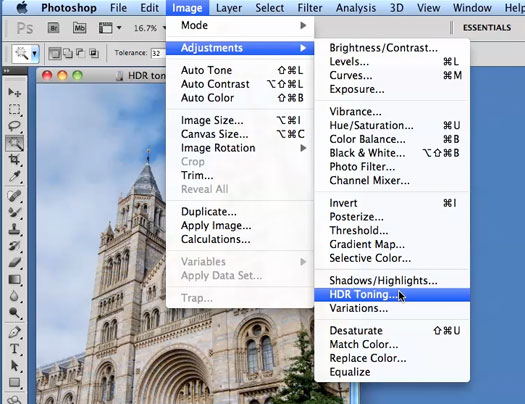525x404 pixels.
Task: Select the Healing Brush tool
Action: [14, 195]
